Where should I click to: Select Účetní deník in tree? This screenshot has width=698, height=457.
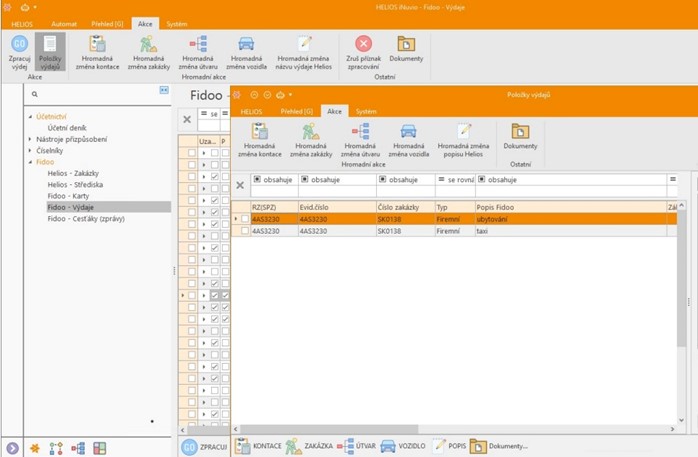point(67,128)
